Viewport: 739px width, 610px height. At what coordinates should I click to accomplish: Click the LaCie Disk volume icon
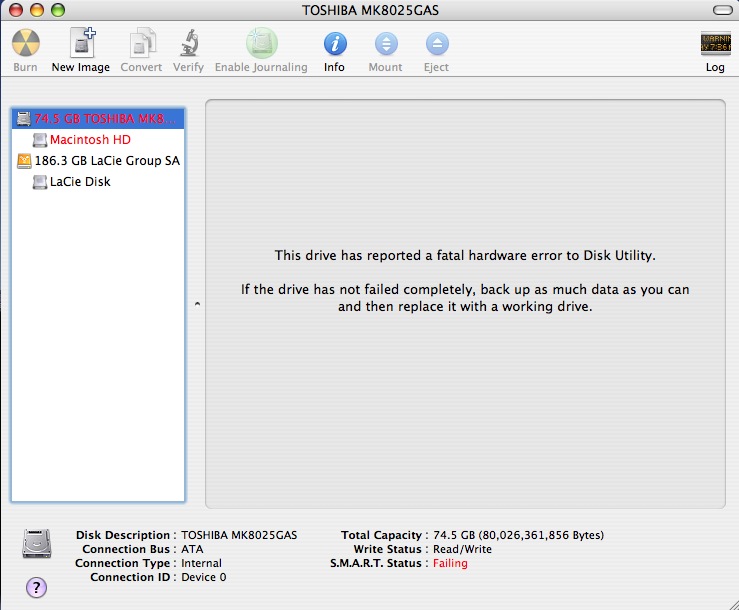click(x=40, y=181)
